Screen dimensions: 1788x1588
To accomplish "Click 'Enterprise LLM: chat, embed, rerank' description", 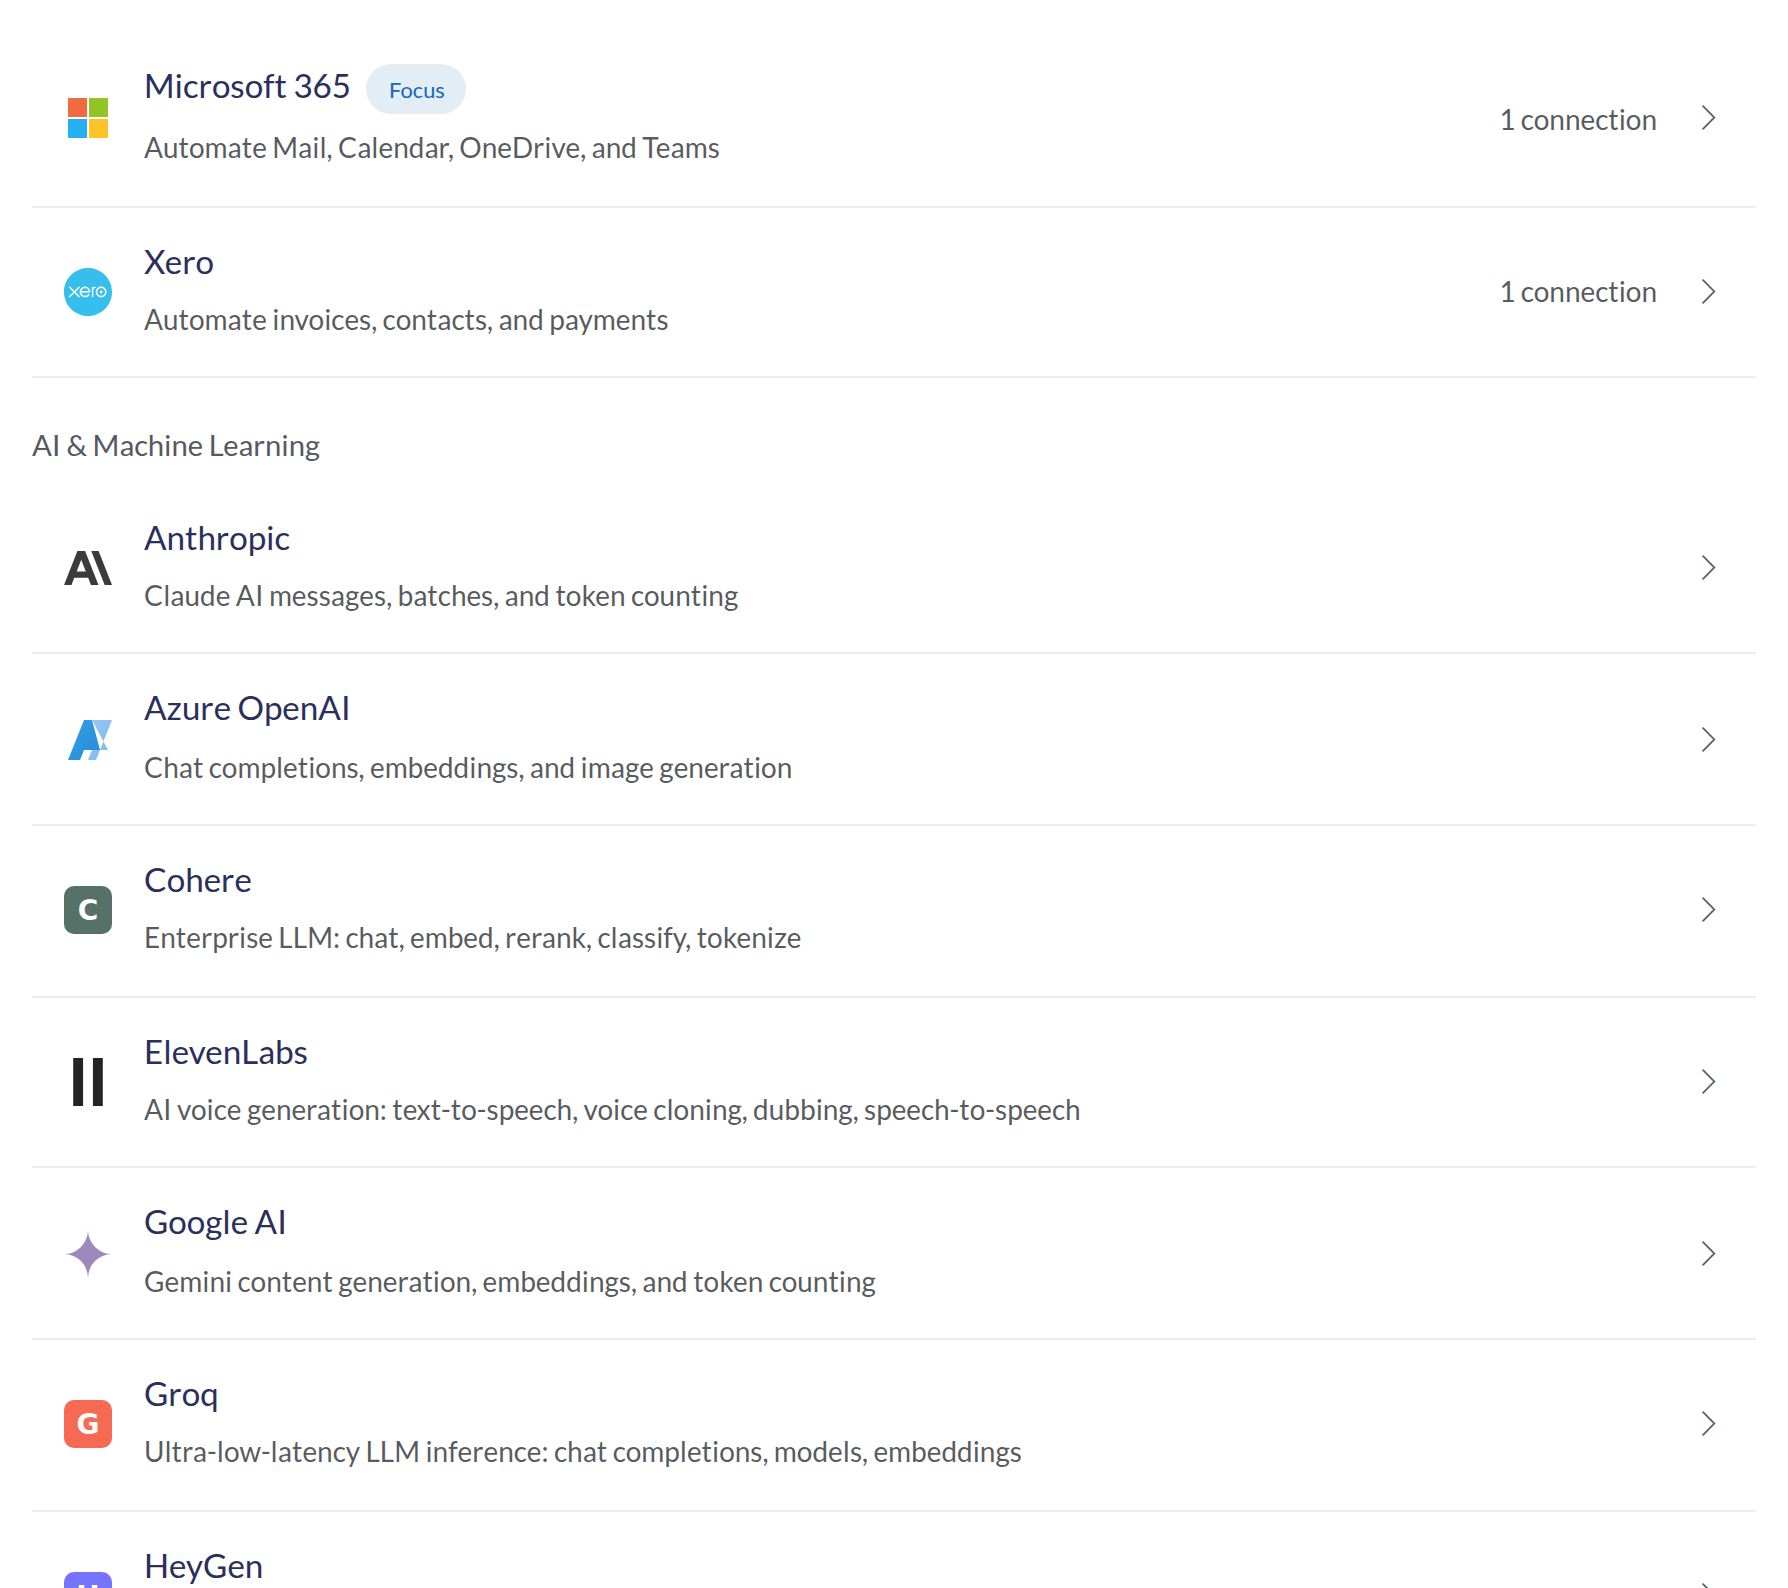I will tap(473, 938).
